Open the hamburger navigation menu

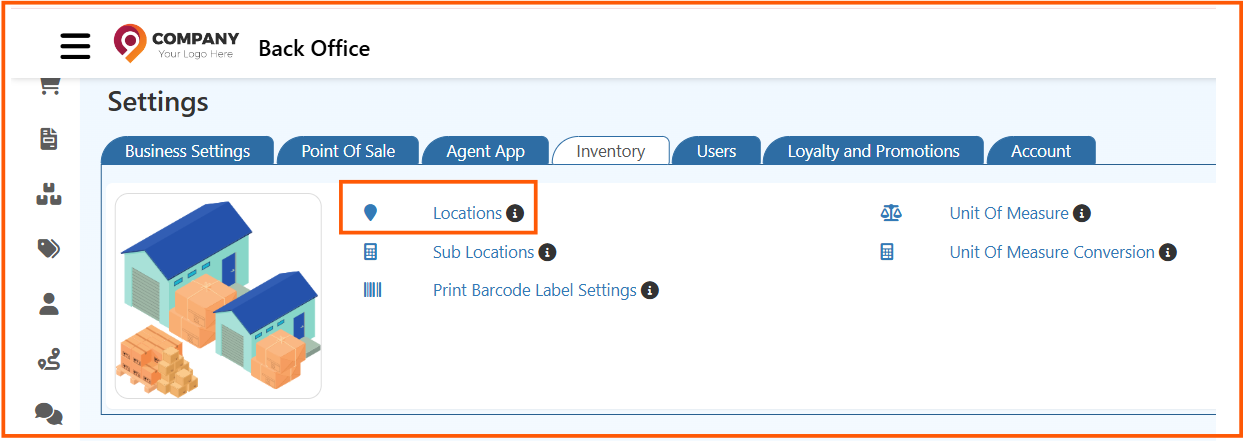point(75,46)
